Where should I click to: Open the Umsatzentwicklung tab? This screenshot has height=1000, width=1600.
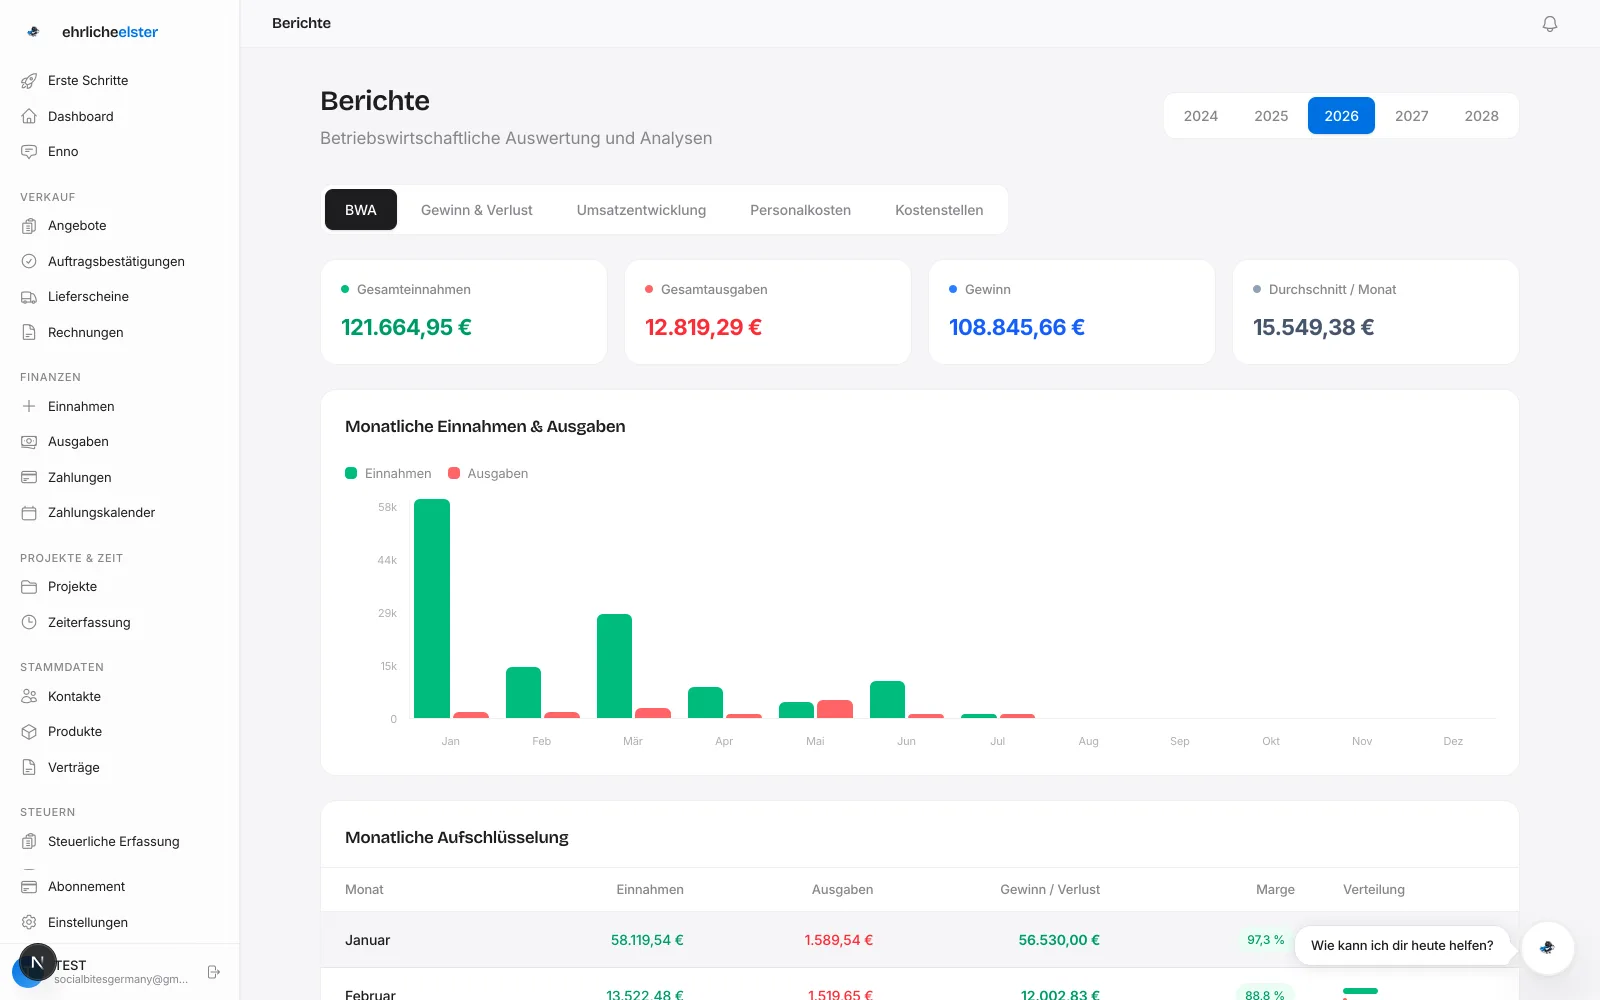(641, 210)
